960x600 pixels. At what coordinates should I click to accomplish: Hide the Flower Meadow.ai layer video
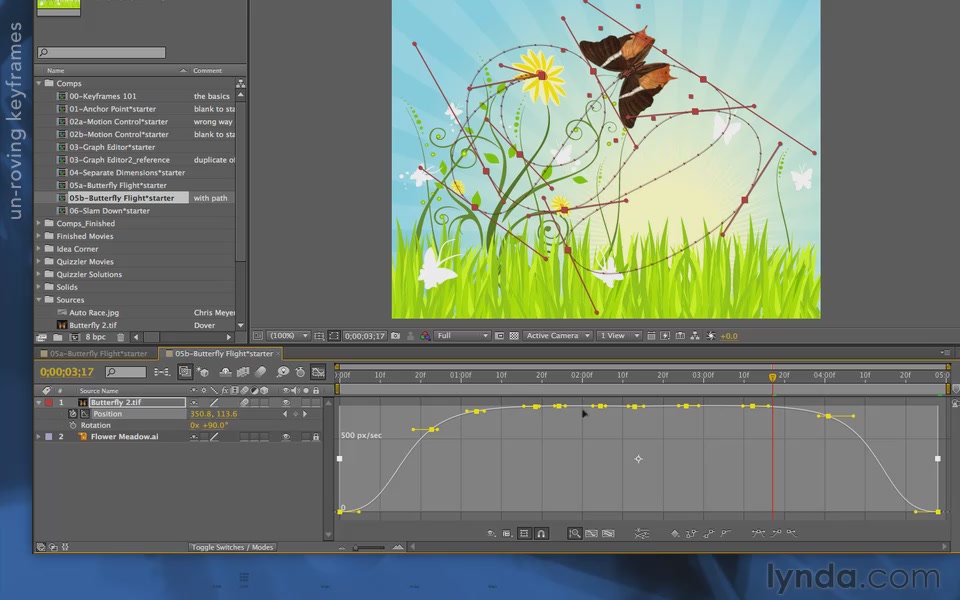tap(286, 437)
